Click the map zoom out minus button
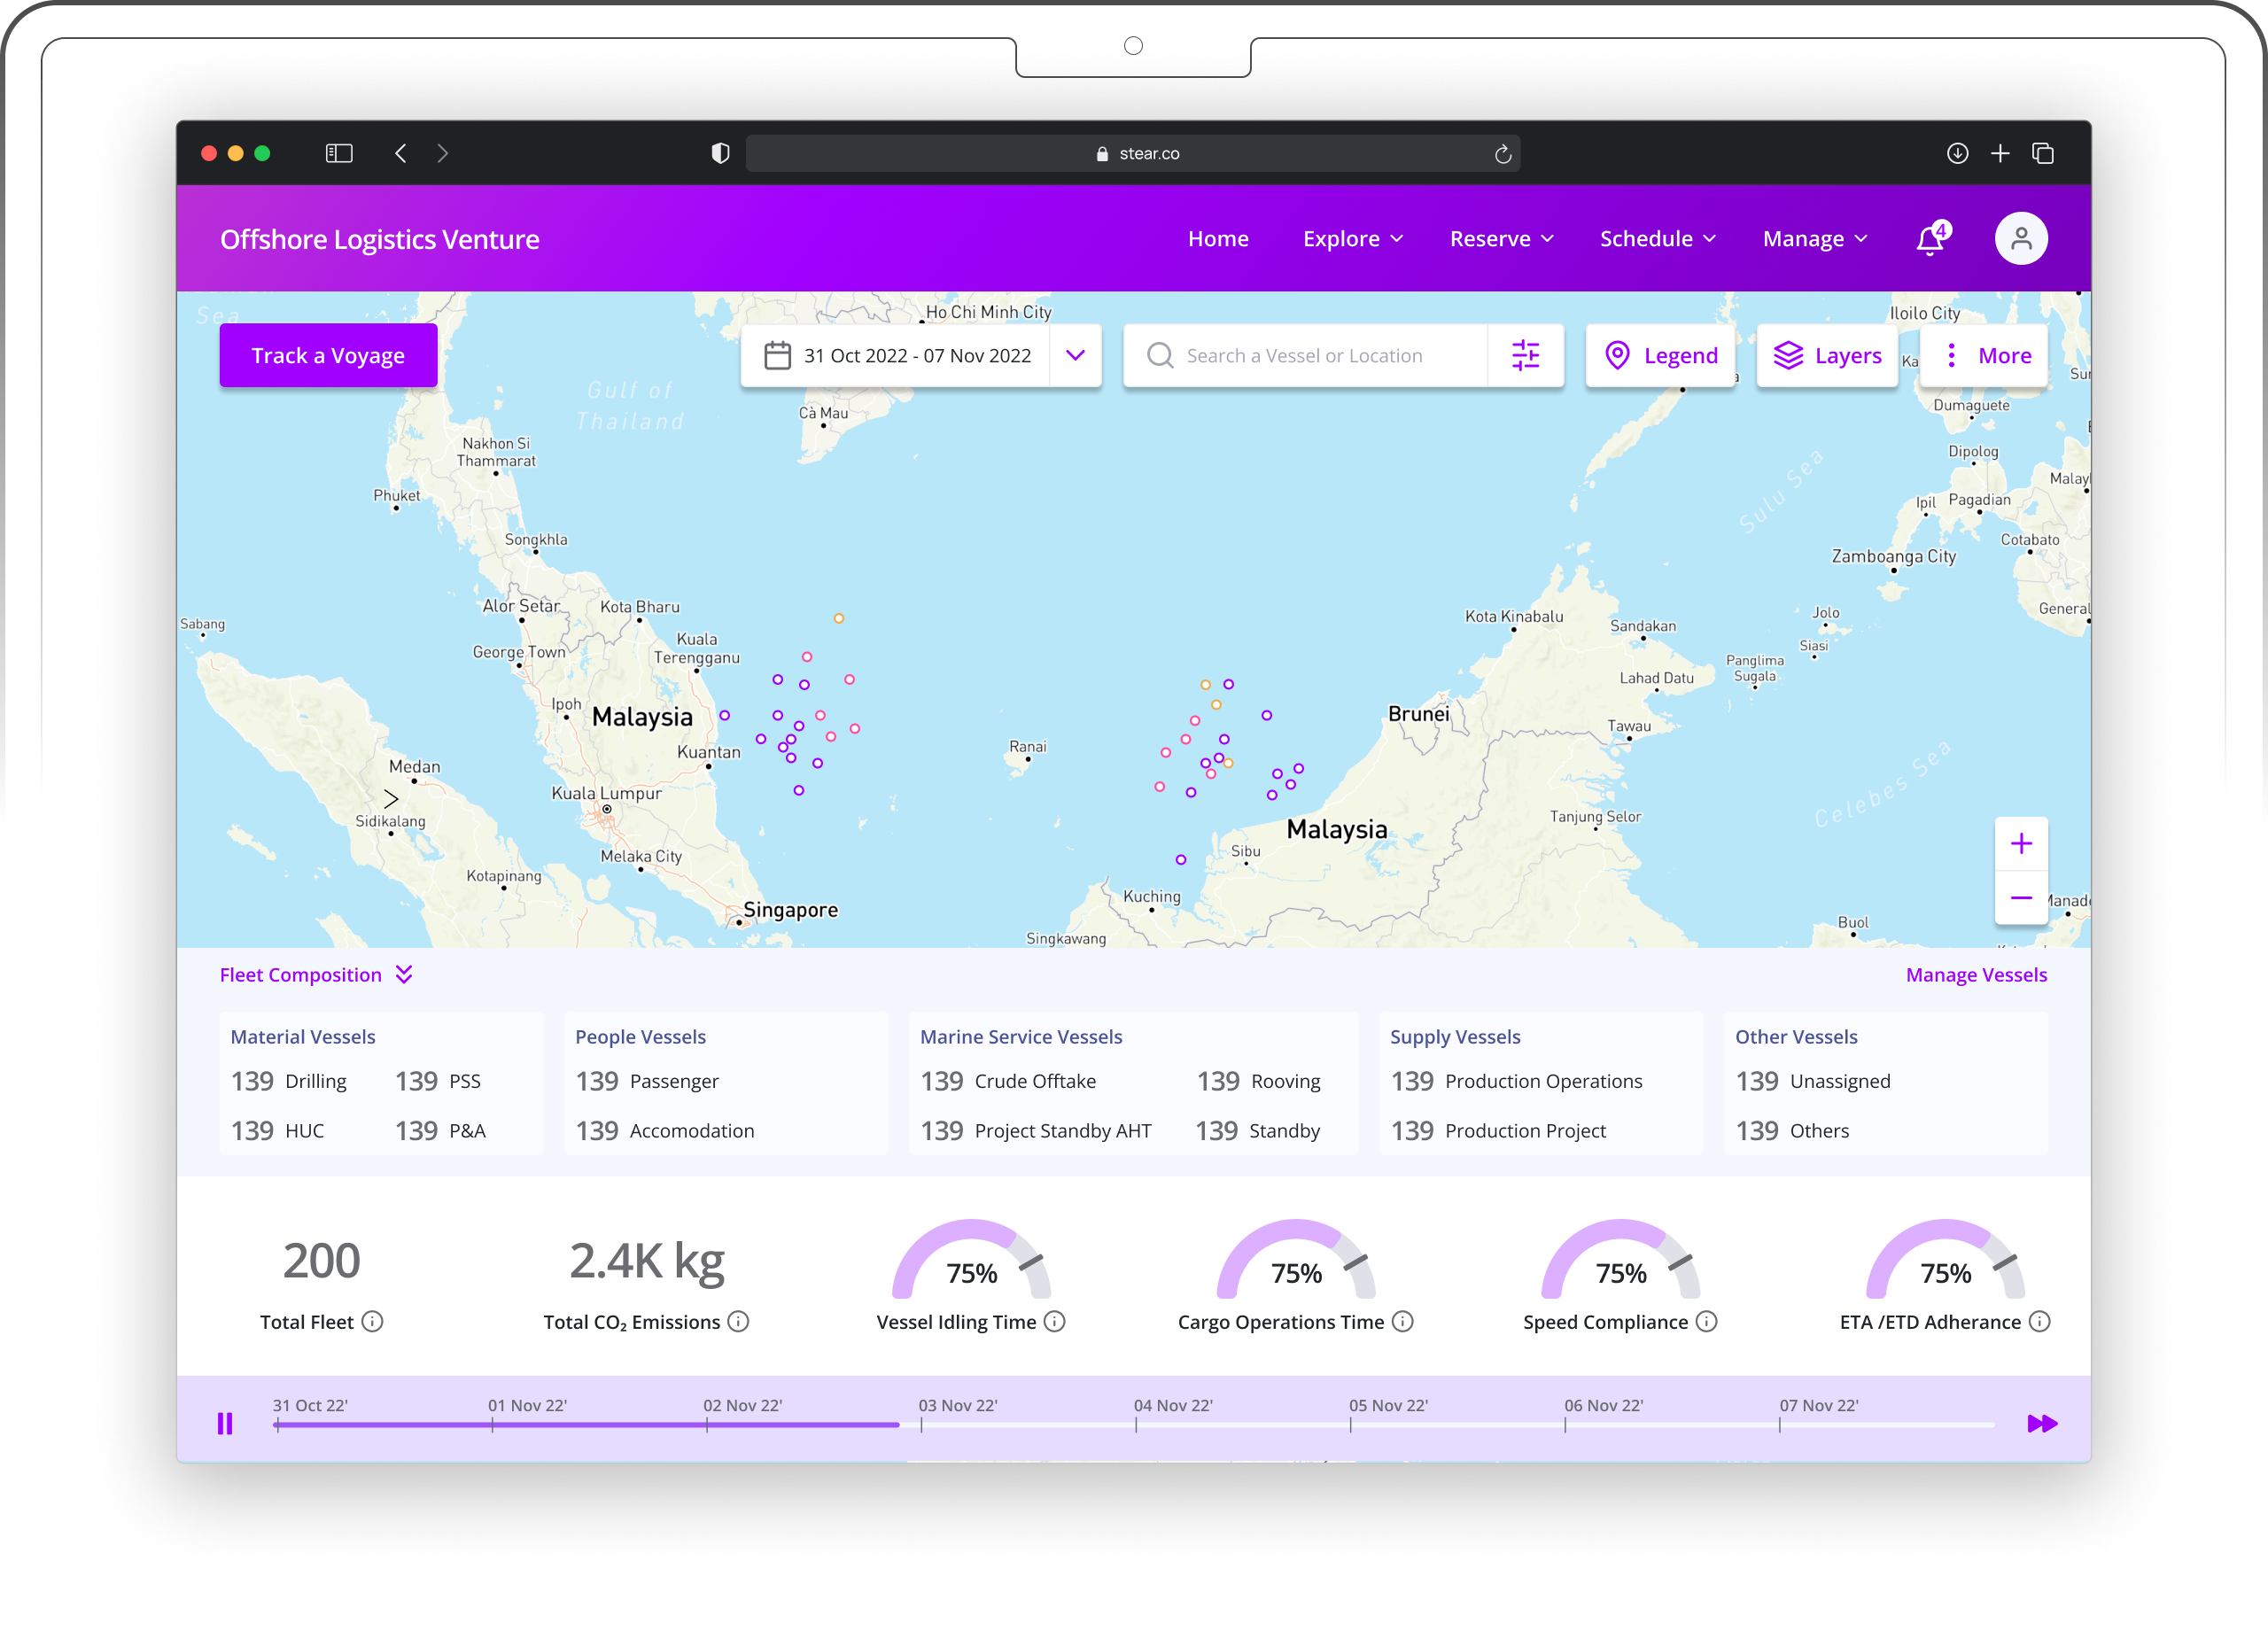 tap(2020, 898)
